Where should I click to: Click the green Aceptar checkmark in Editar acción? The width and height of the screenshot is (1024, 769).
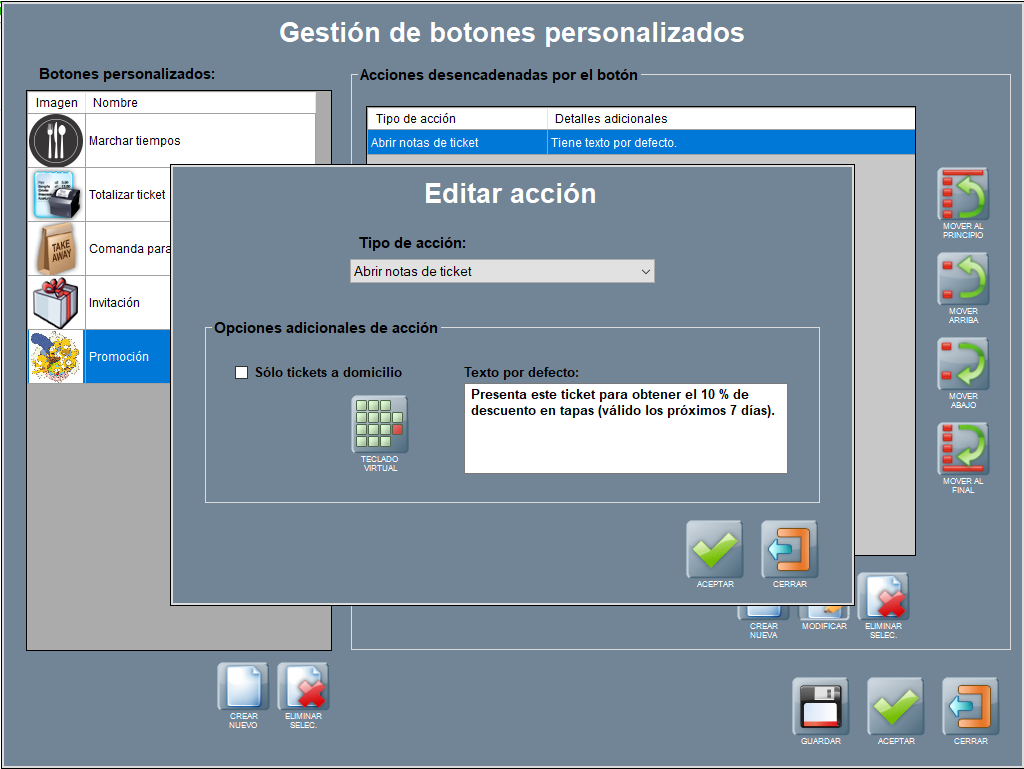pyautogui.click(x=714, y=549)
